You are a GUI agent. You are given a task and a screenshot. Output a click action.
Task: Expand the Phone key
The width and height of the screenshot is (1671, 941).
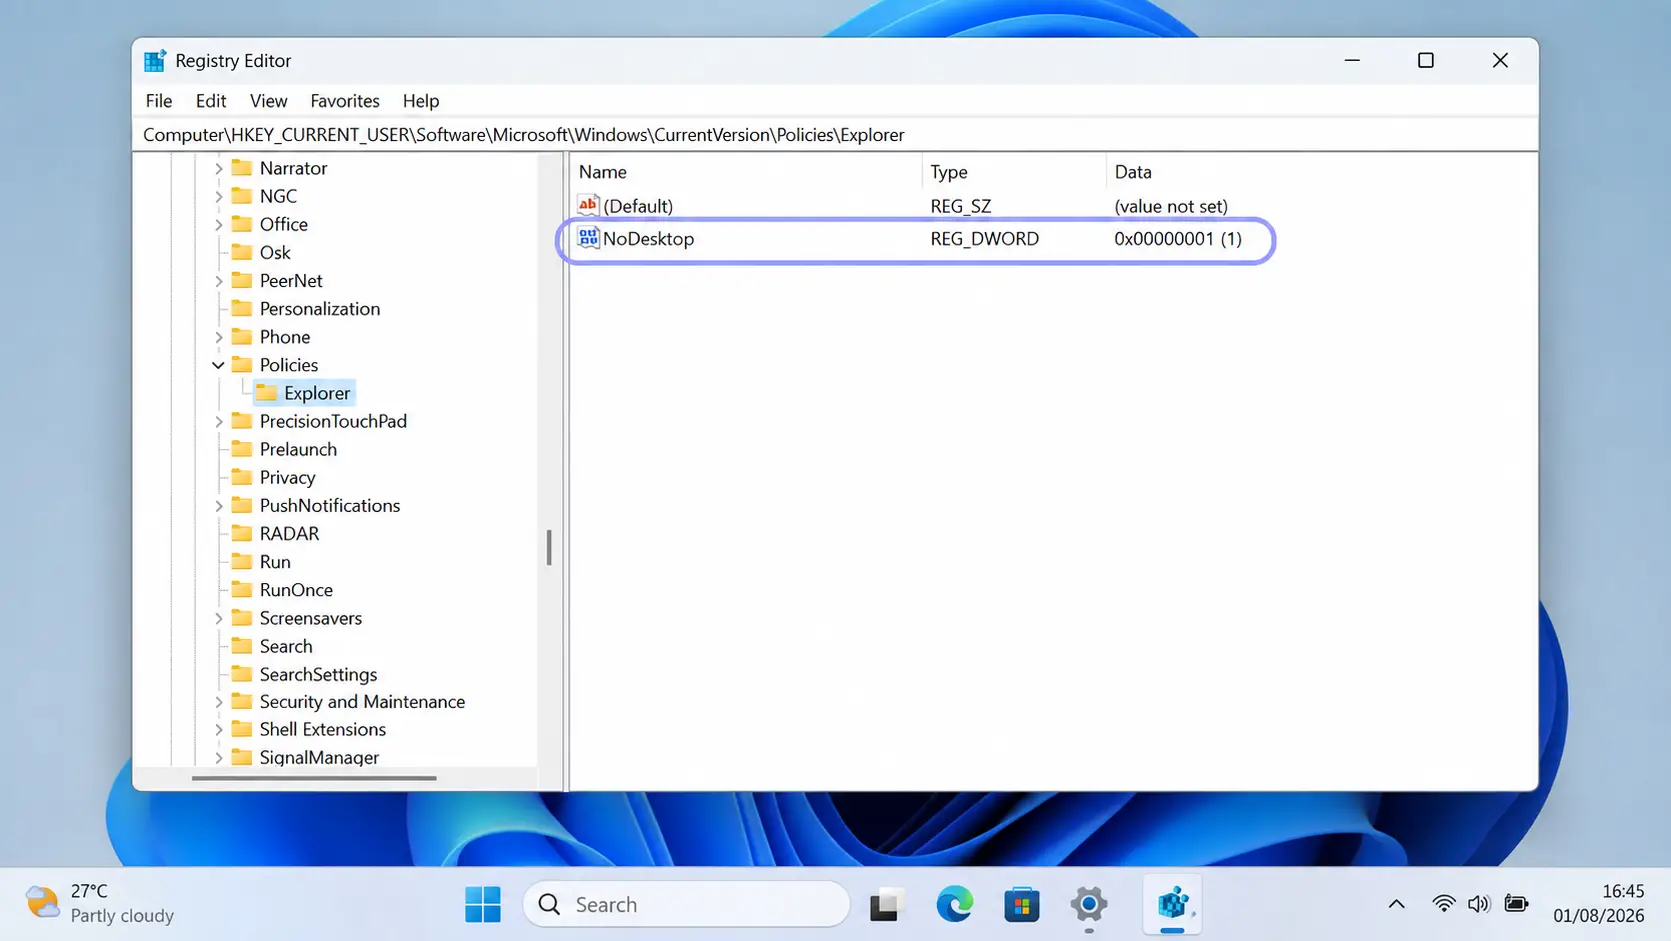coord(218,336)
